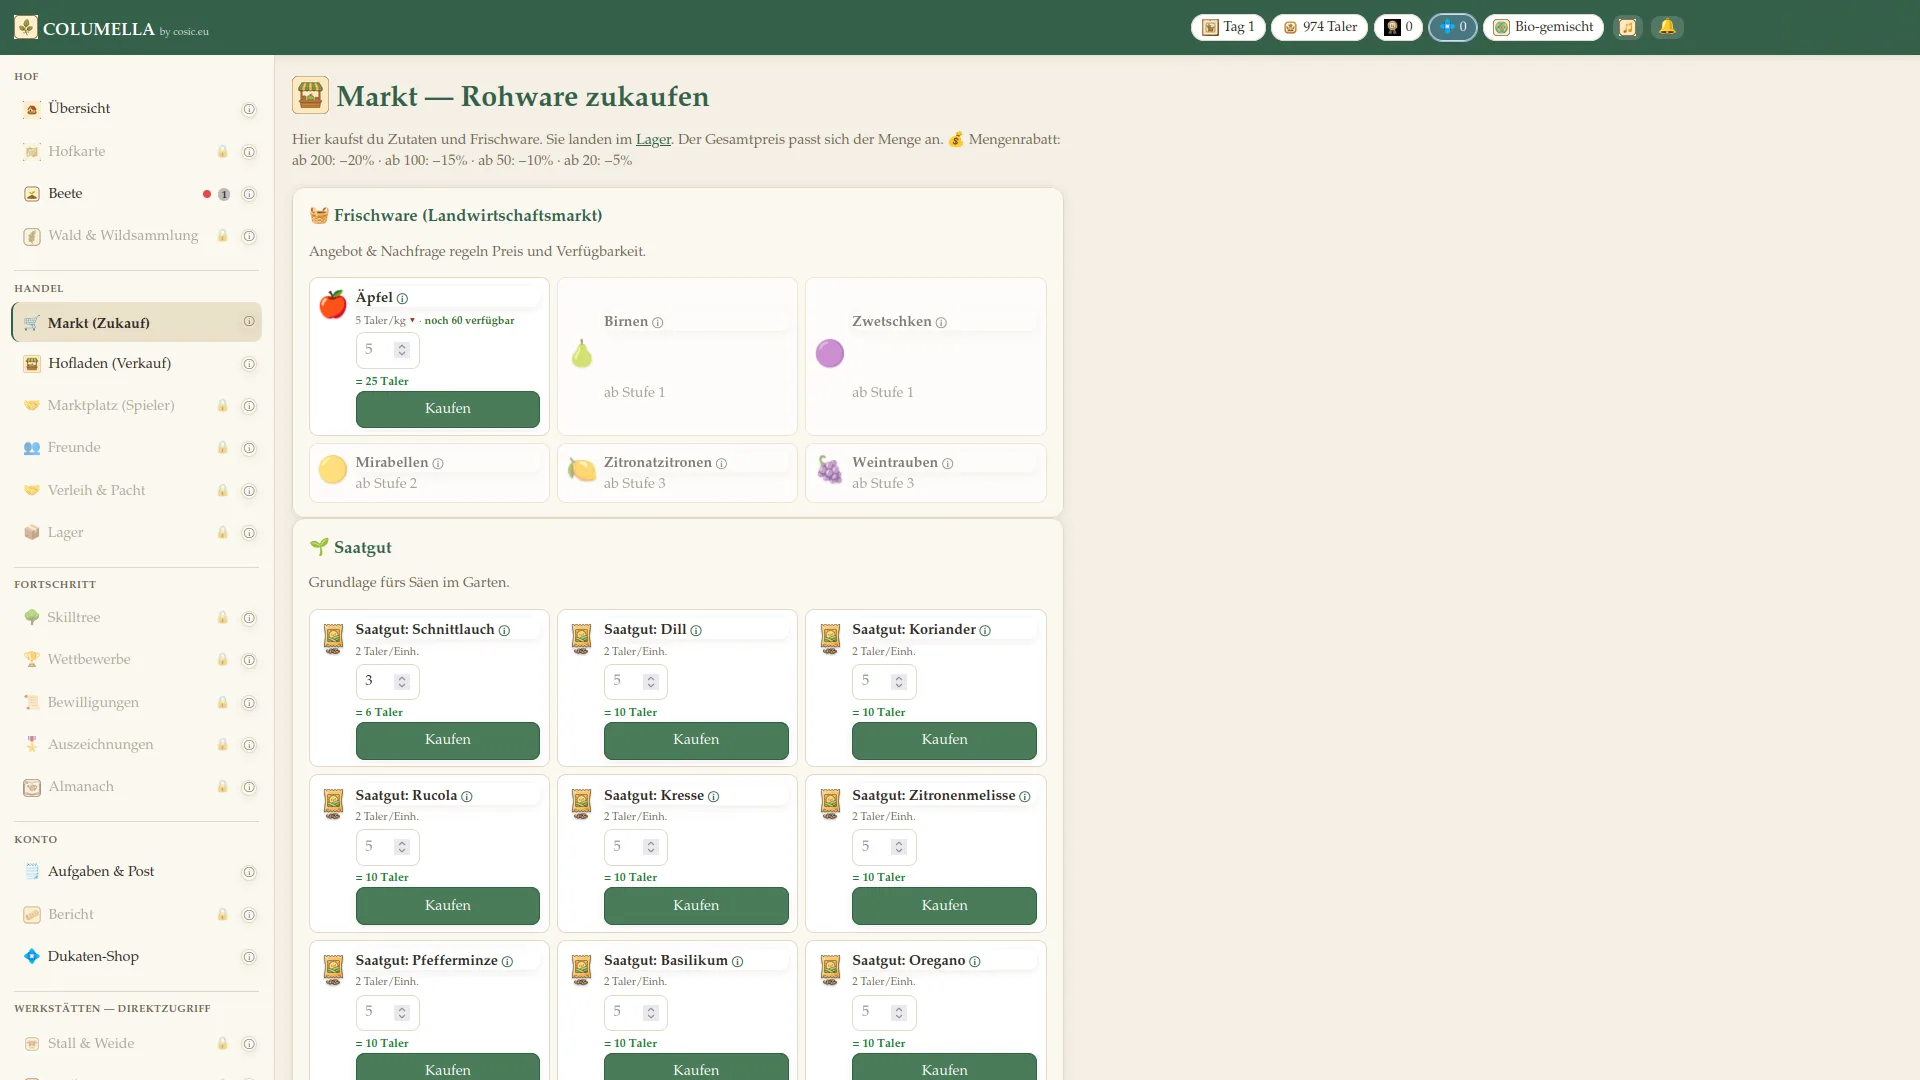This screenshot has width=1920, height=1080.
Task: Click the market stall icon beside heading
Action: pos(310,96)
